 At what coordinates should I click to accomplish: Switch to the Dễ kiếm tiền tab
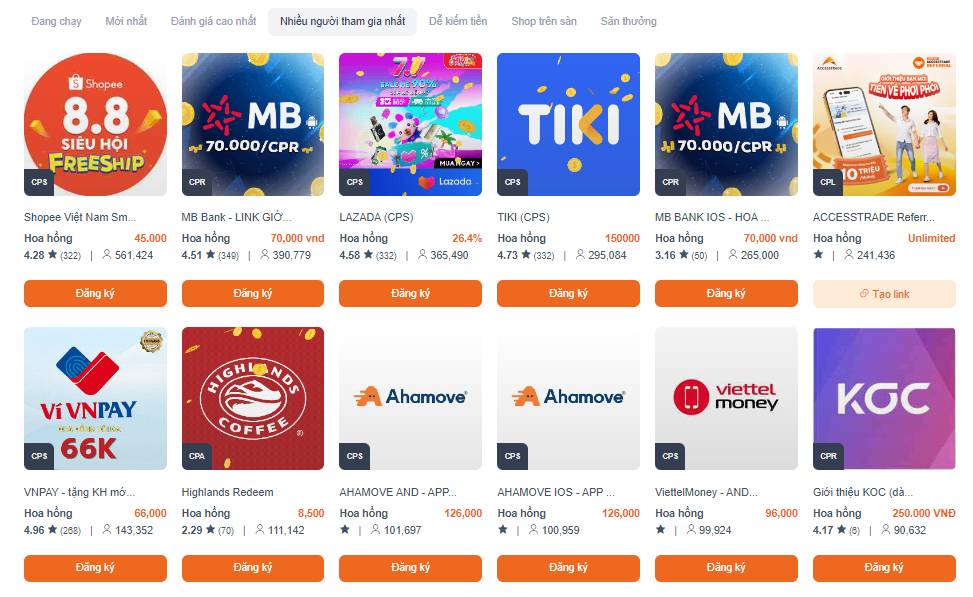click(458, 21)
